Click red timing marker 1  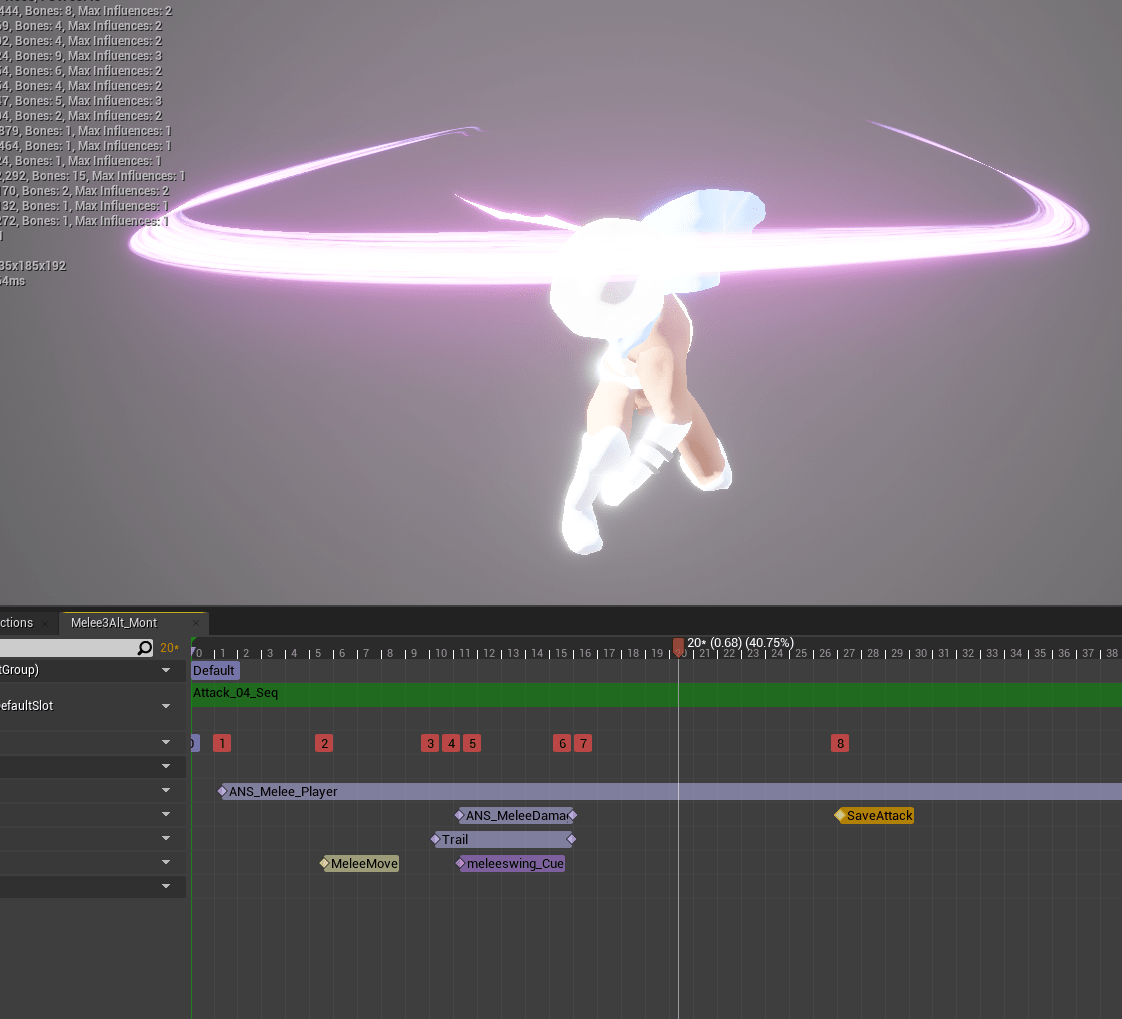point(222,743)
